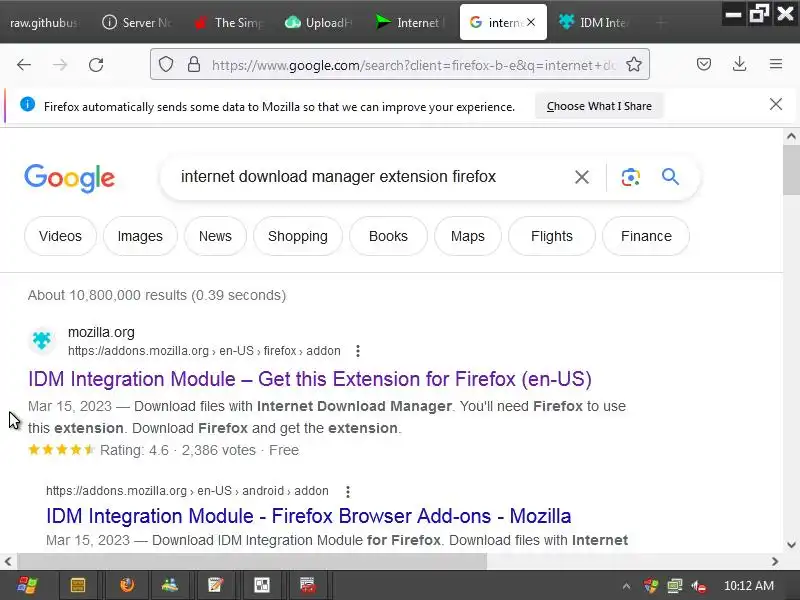Switch to the Server No tab
The width and height of the screenshot is (800, 600).
pos(137,22)
